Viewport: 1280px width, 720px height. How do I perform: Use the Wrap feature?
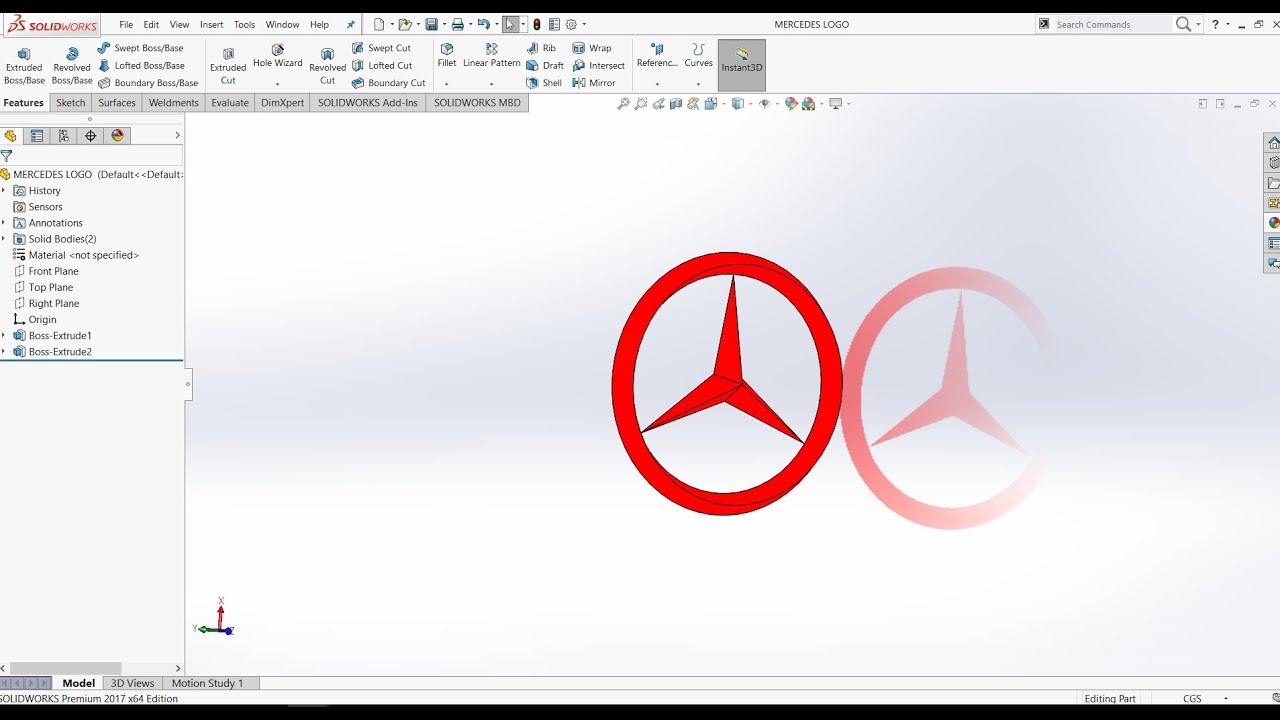[592, 48]
